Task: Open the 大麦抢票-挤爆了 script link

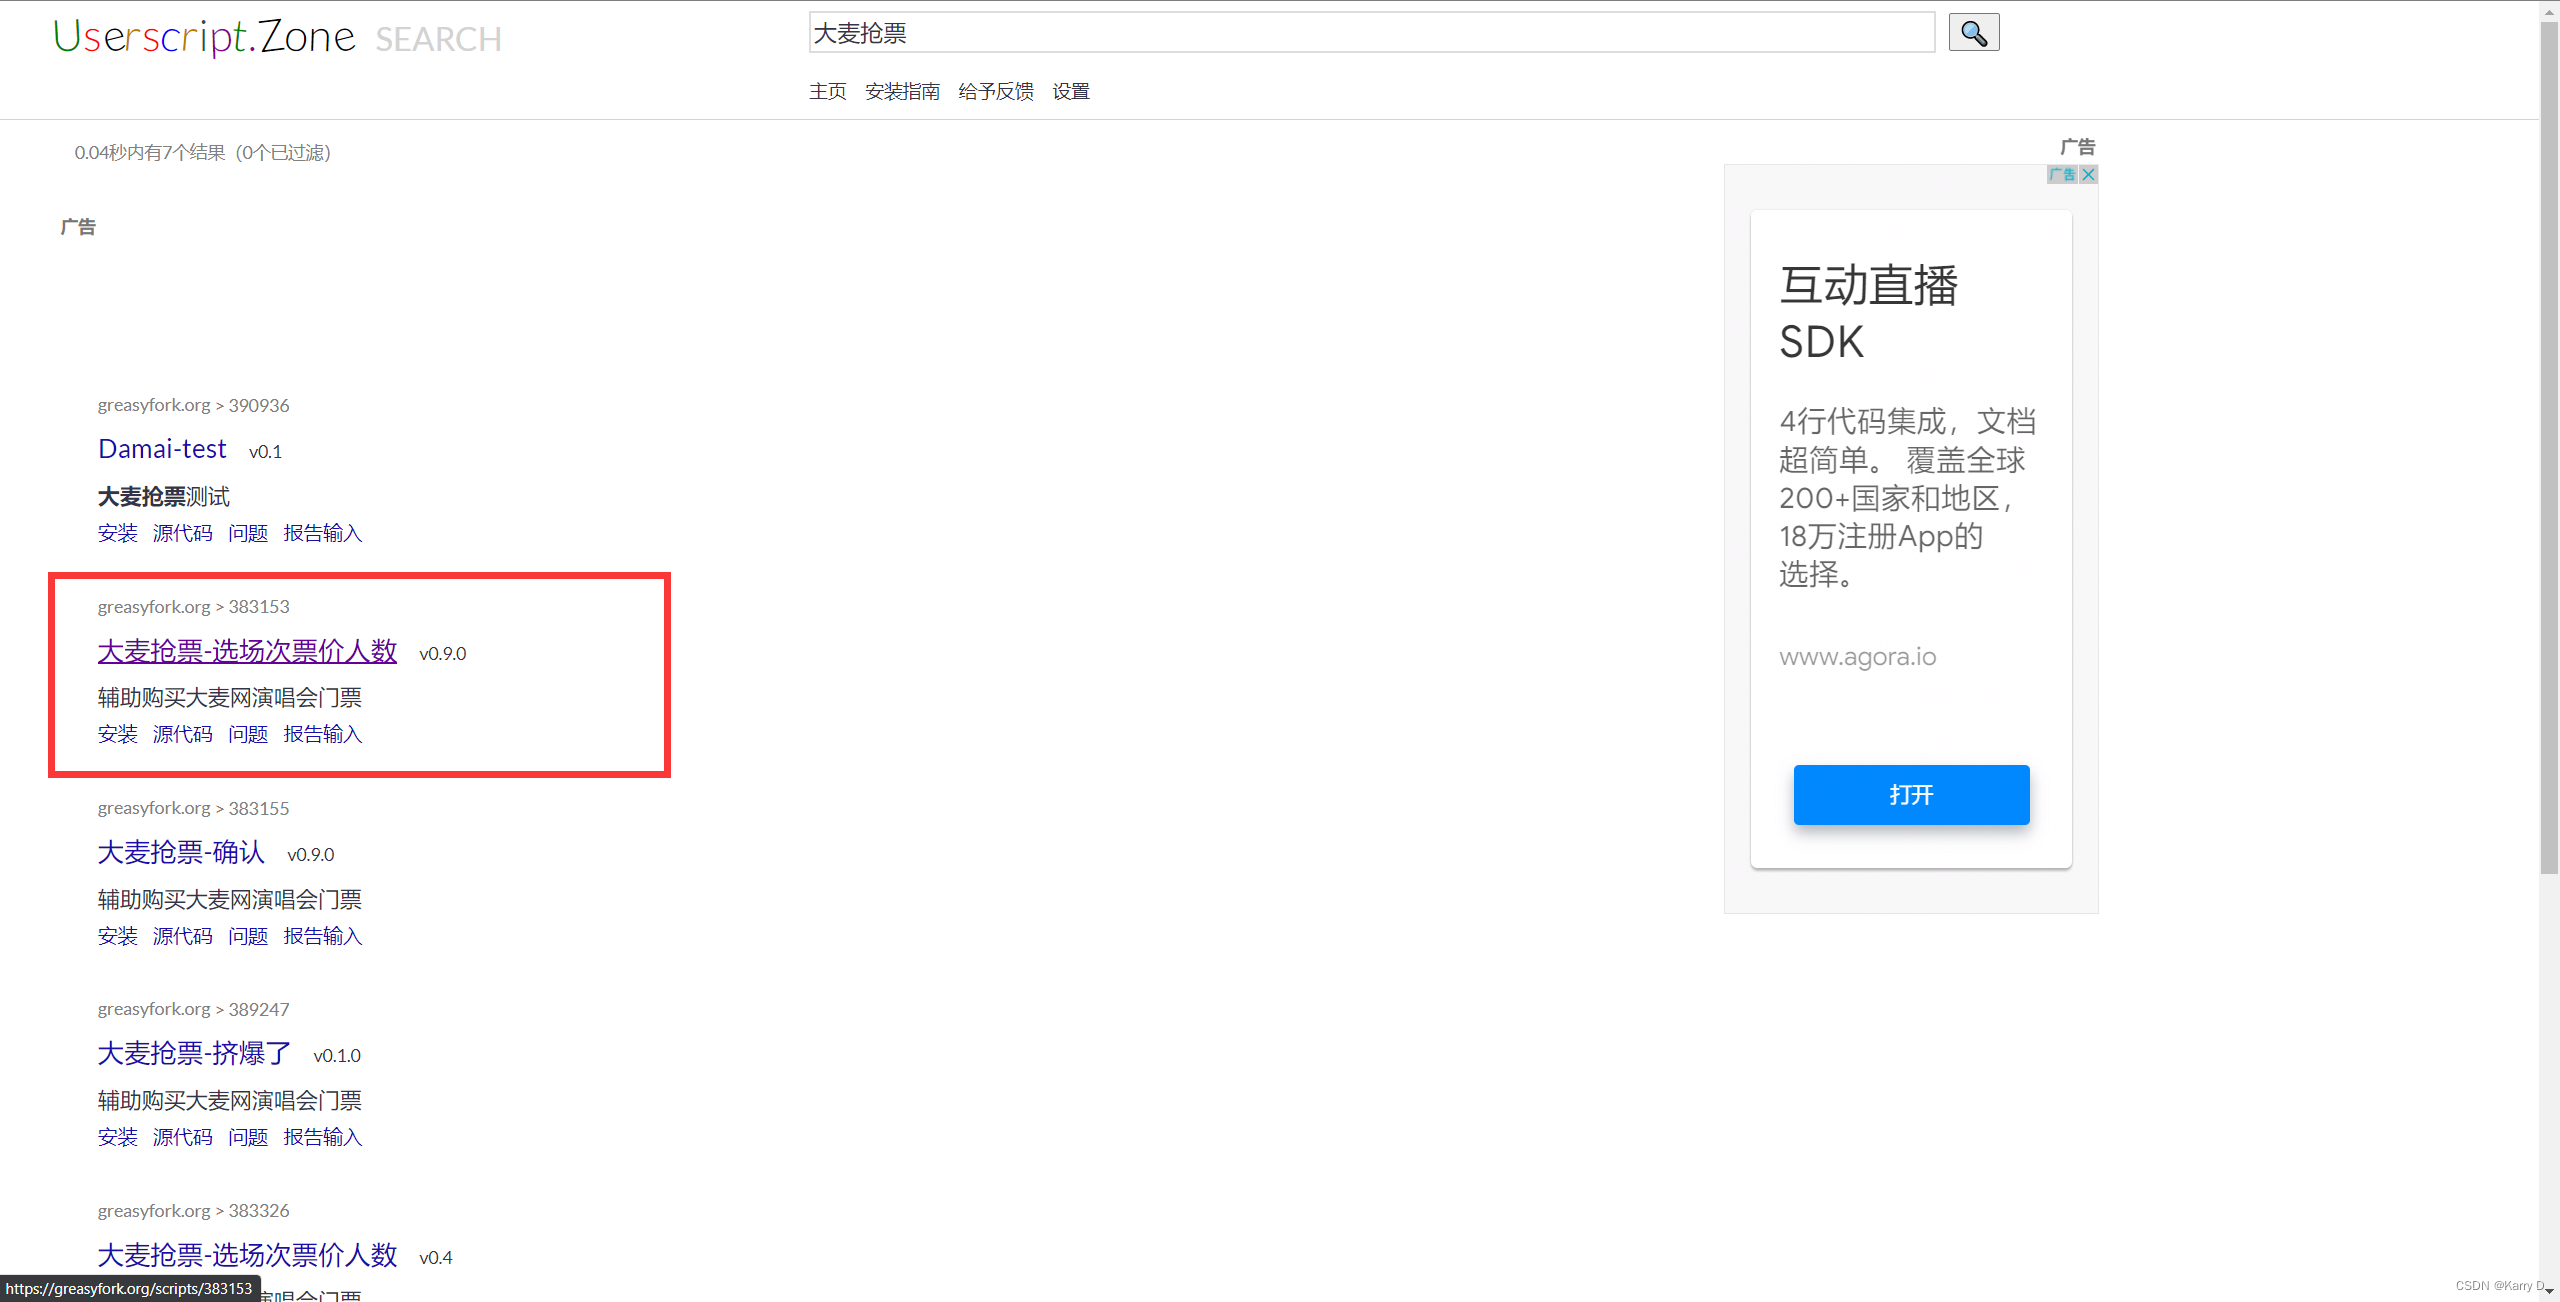Action: (194, 1053)
